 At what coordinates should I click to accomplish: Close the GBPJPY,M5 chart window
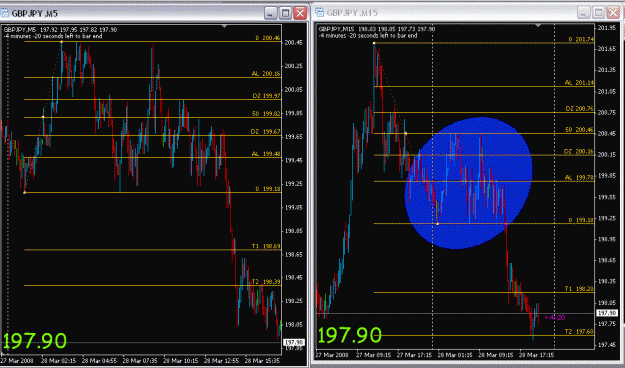tap(300, 13)
